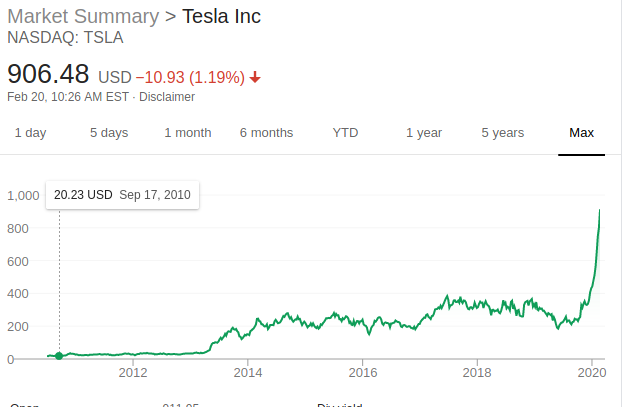Show the 6 months range

click(x=266, y=133)
